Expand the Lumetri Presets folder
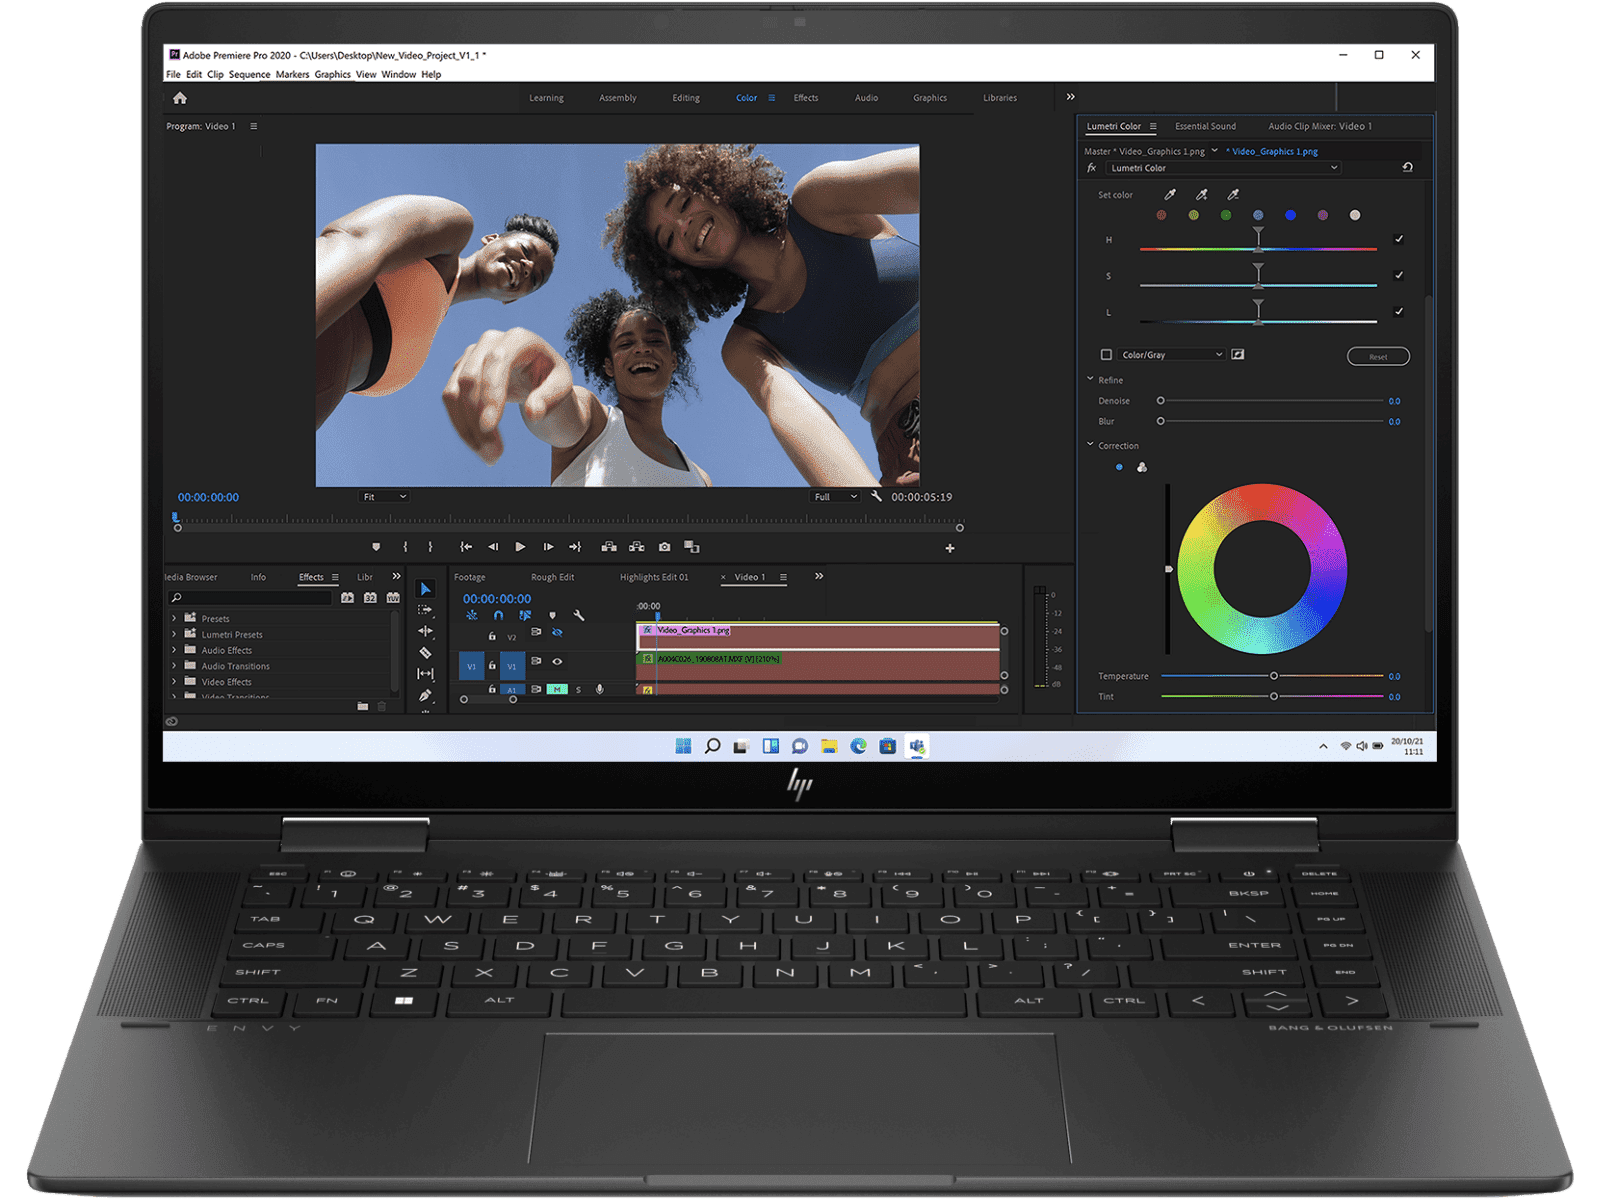The height and width of the screenshot is (1200, 1597). pos(174,634)
